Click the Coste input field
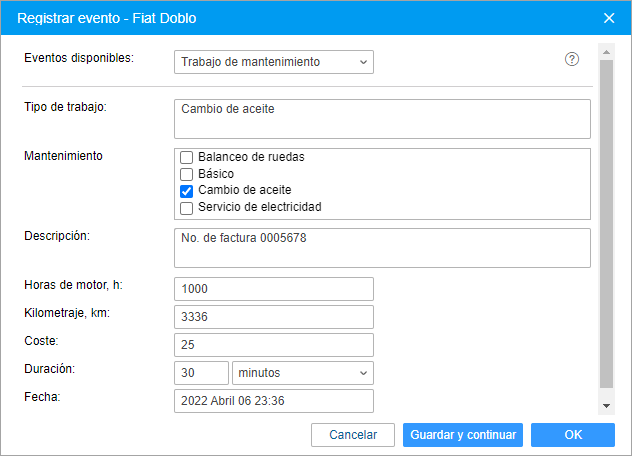The height and width of the screenshot is (456, 632). click(274, 345)
